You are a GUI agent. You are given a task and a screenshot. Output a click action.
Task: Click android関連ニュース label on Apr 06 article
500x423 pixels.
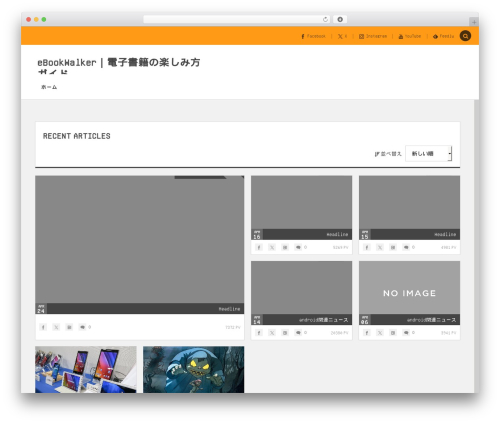pos(431,320)
